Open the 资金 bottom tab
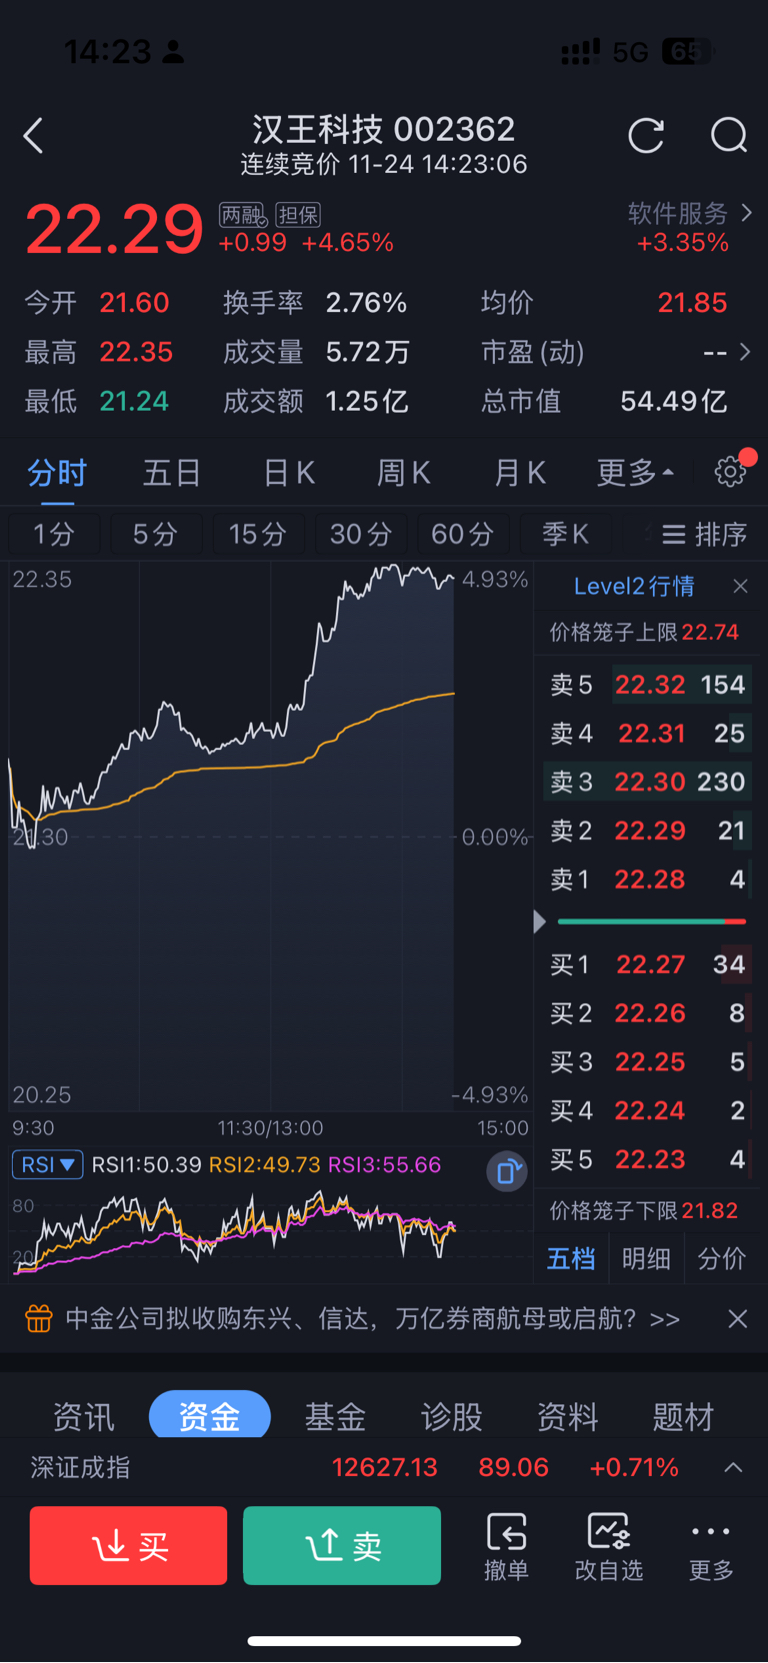Screen dimensions: 768x1663 [x=210, y=1416]
